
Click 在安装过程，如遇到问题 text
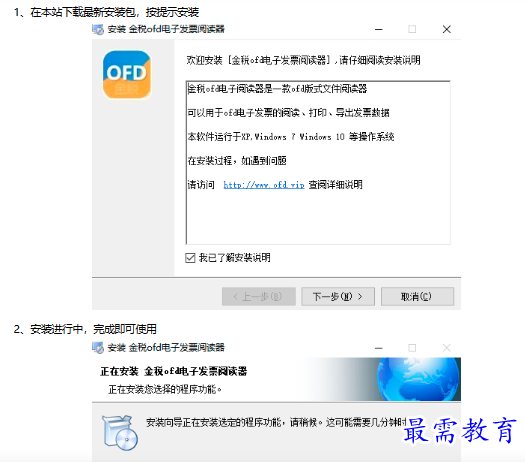[237, 161]
